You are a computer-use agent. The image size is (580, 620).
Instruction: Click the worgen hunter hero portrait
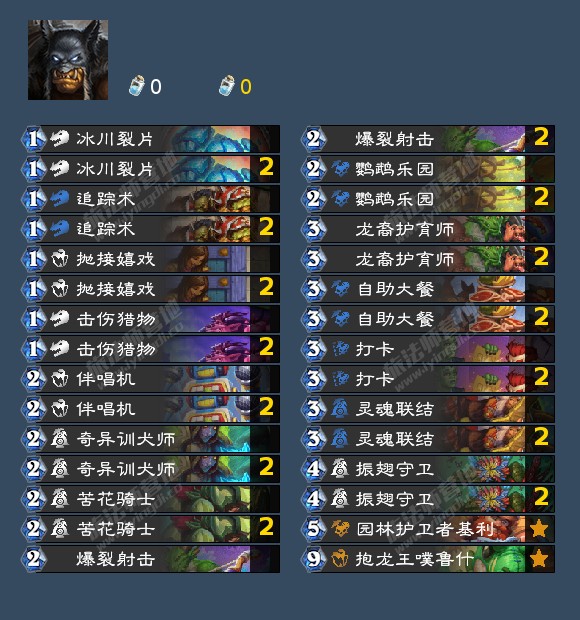pos(68,60)
